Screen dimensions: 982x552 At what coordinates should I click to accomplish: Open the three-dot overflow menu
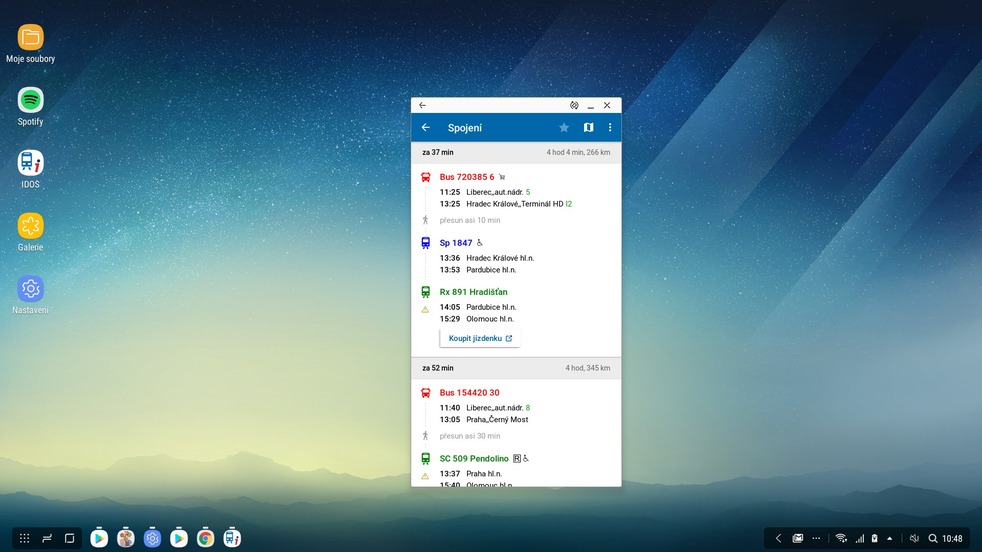point(610,128)
